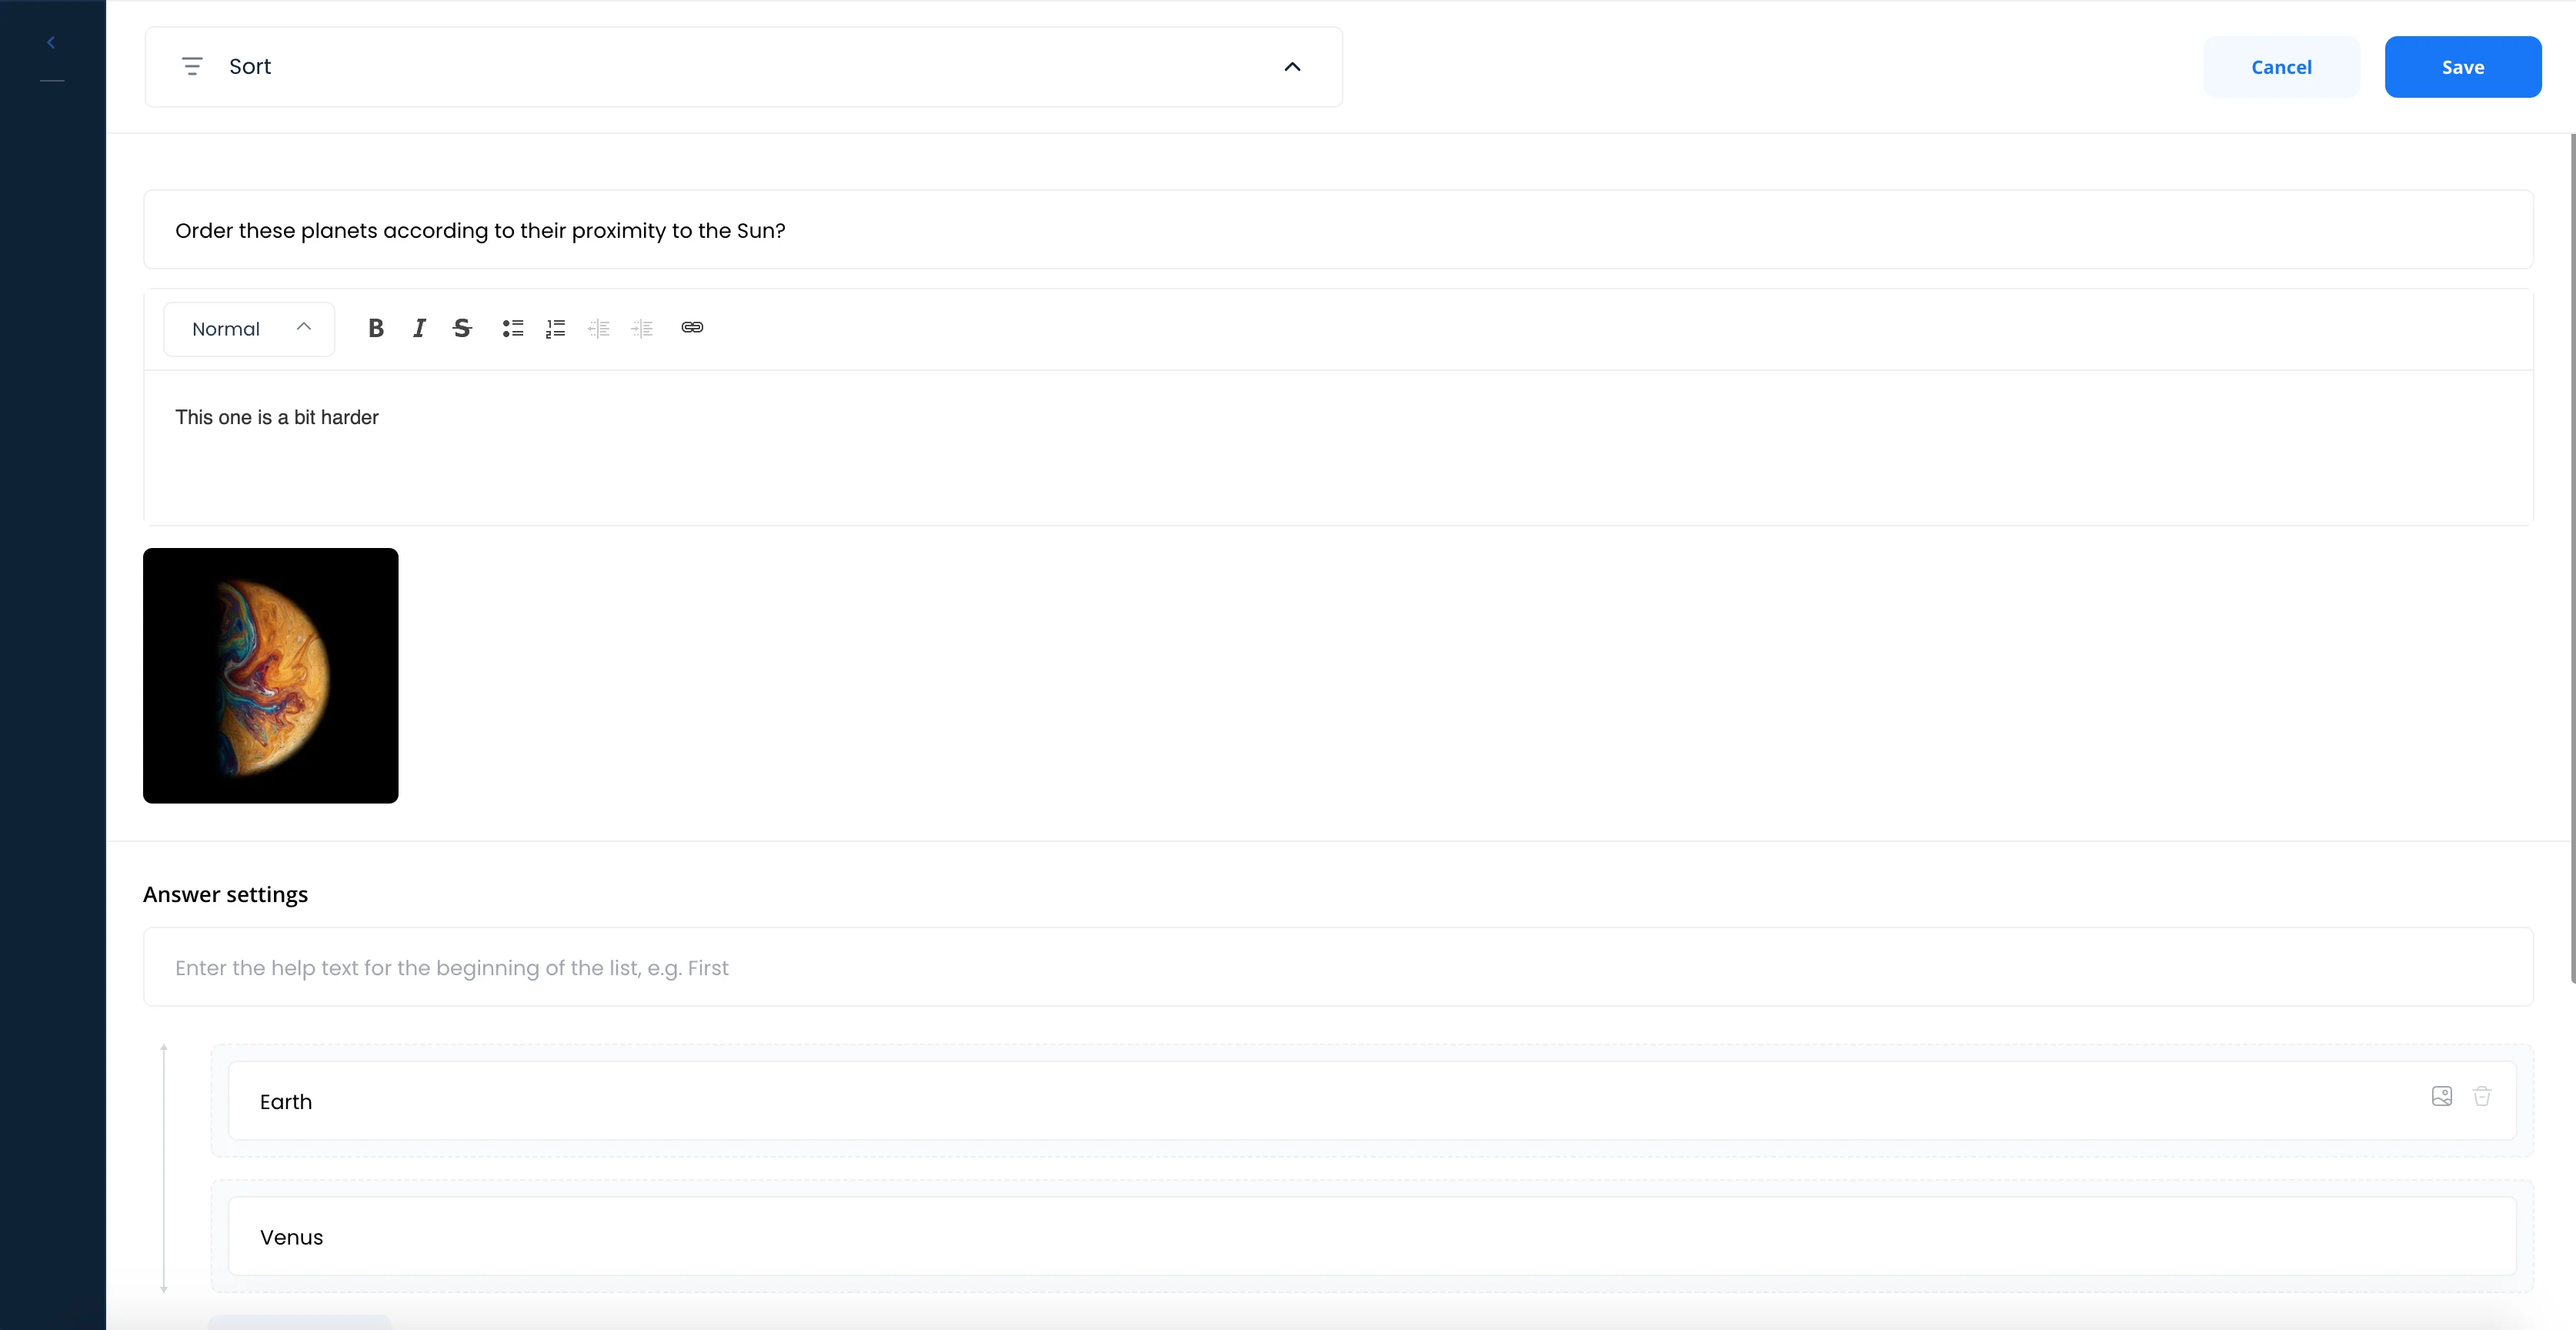This screenshot has height=1330, width=2576.
Task: Click the list-beginning help text field
Action: point(1338,967)
